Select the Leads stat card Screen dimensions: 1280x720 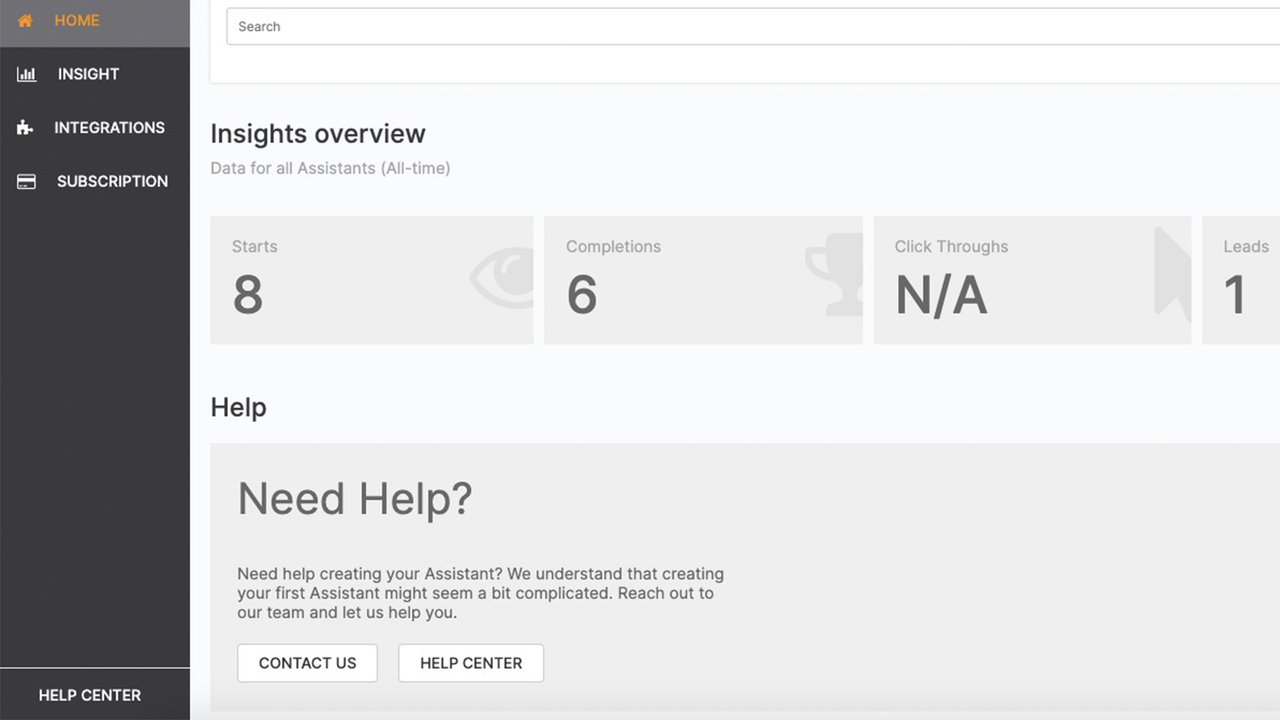tap(1241, 280)
